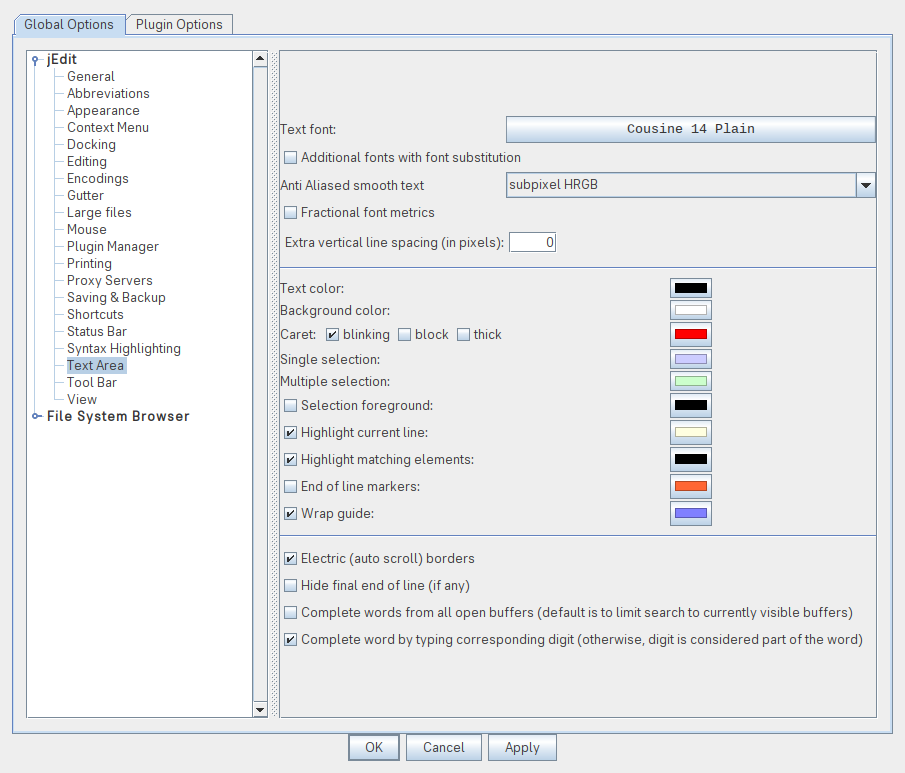Image resolution: width=905 pixels, height=773 pixels.
Task: Click the Cousine 14 Plain font button
Action: click(x=690, y=129)
